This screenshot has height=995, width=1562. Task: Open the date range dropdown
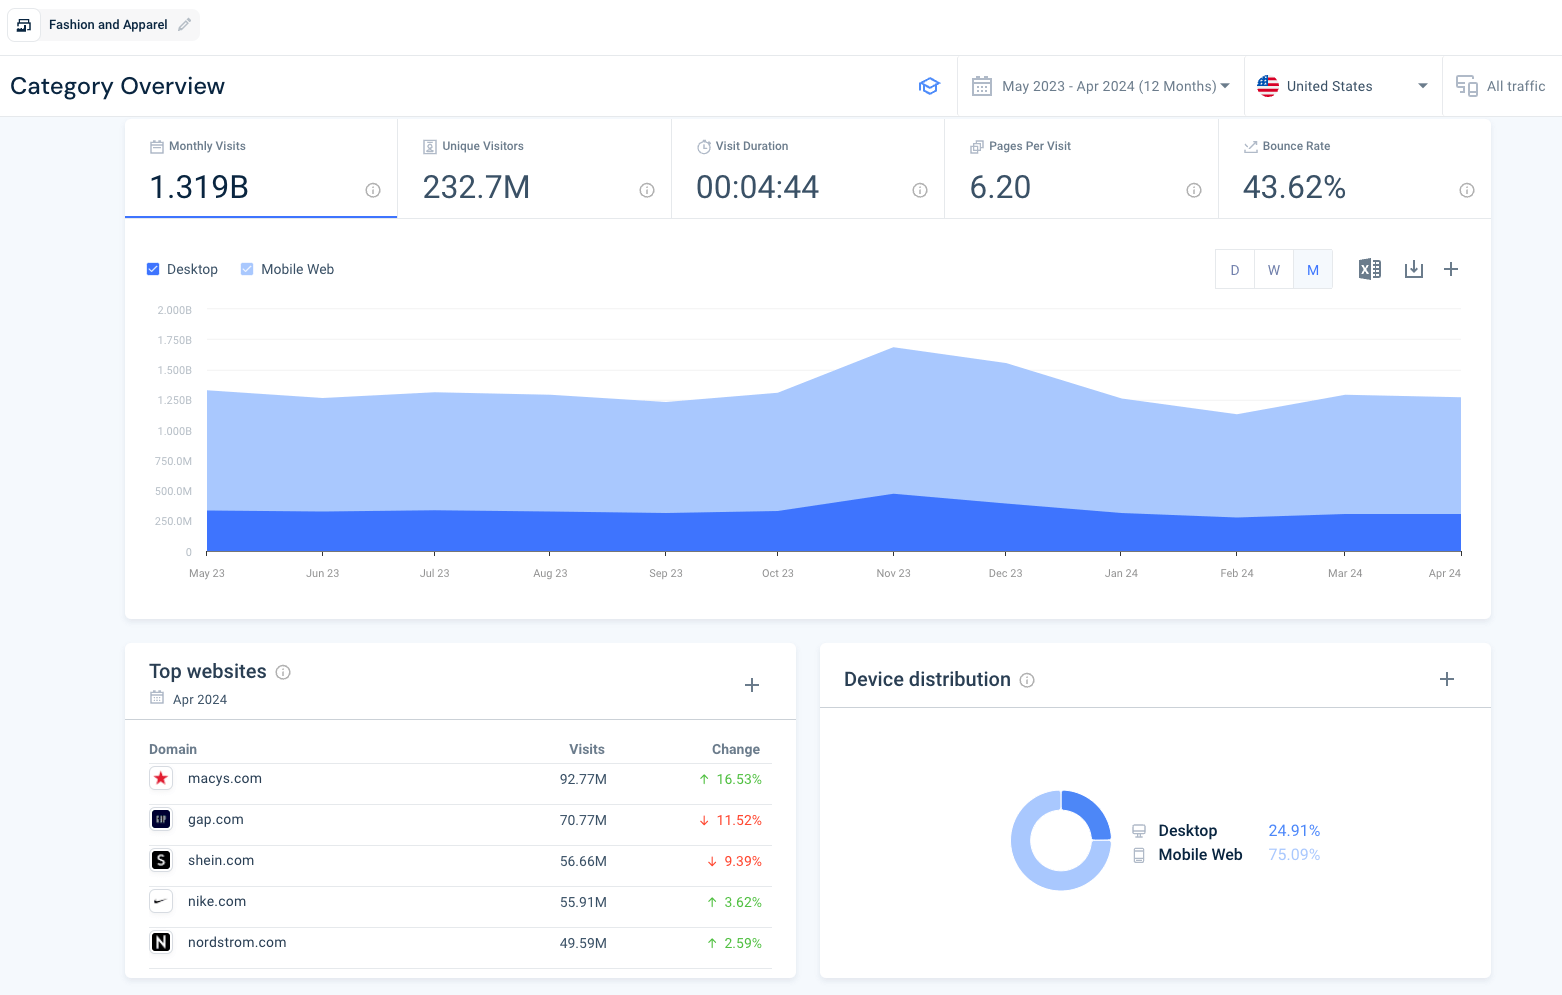point(1100,86)
